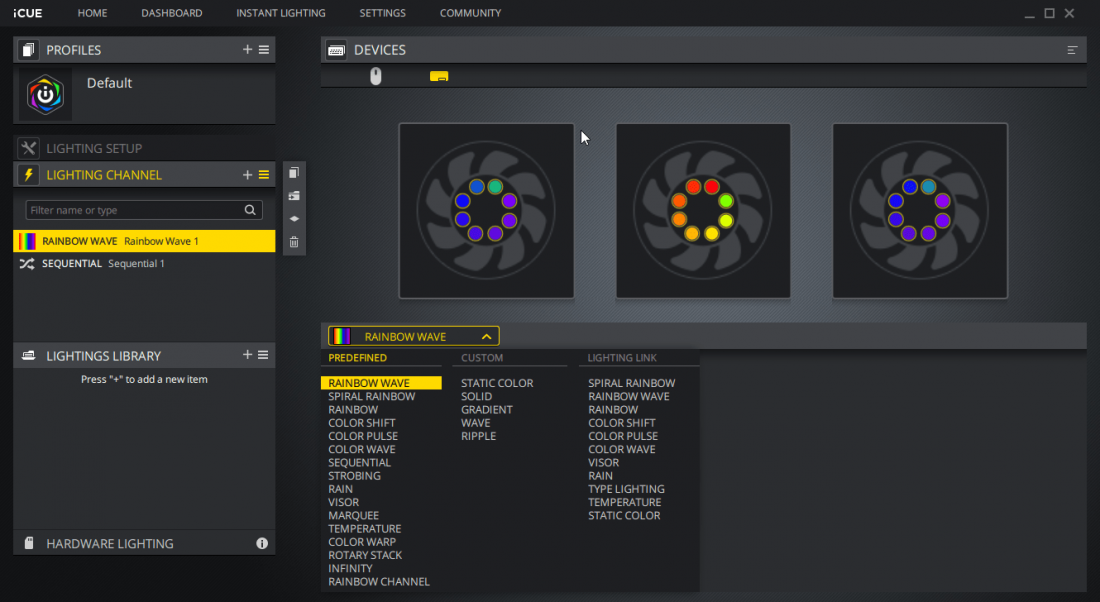Open the Lighting Channel options menu

[x=264, y=175]
